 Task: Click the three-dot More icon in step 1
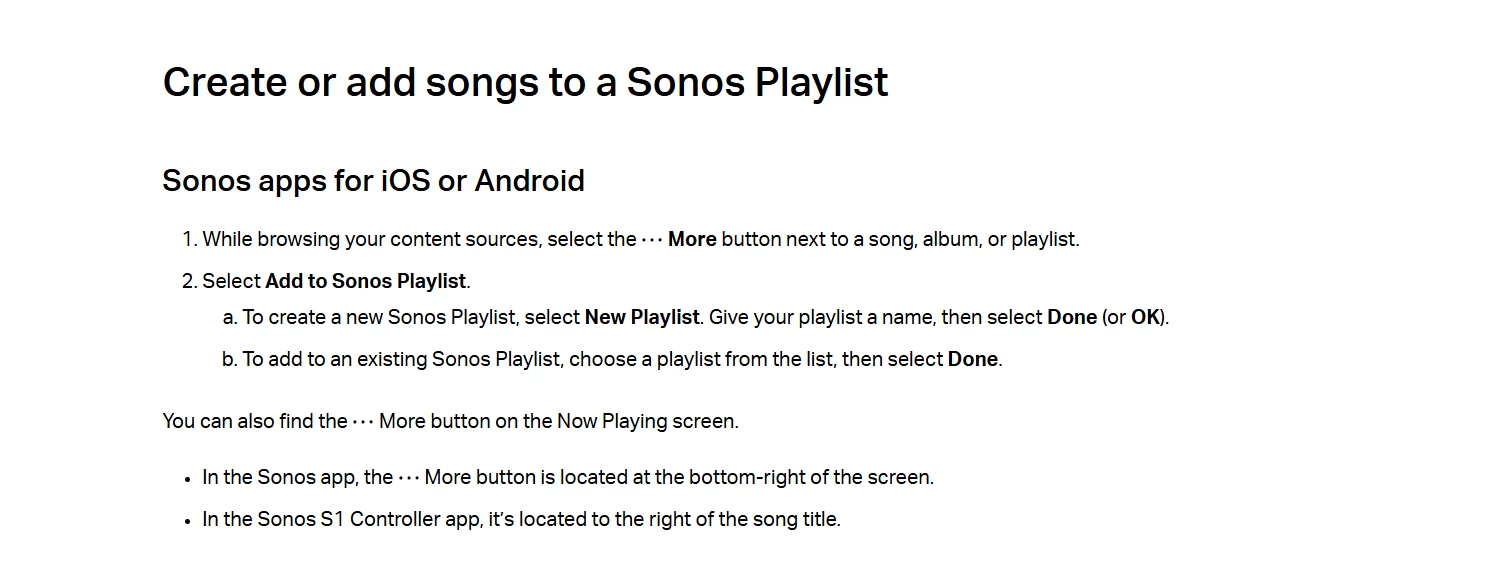(x=652, y=240)
